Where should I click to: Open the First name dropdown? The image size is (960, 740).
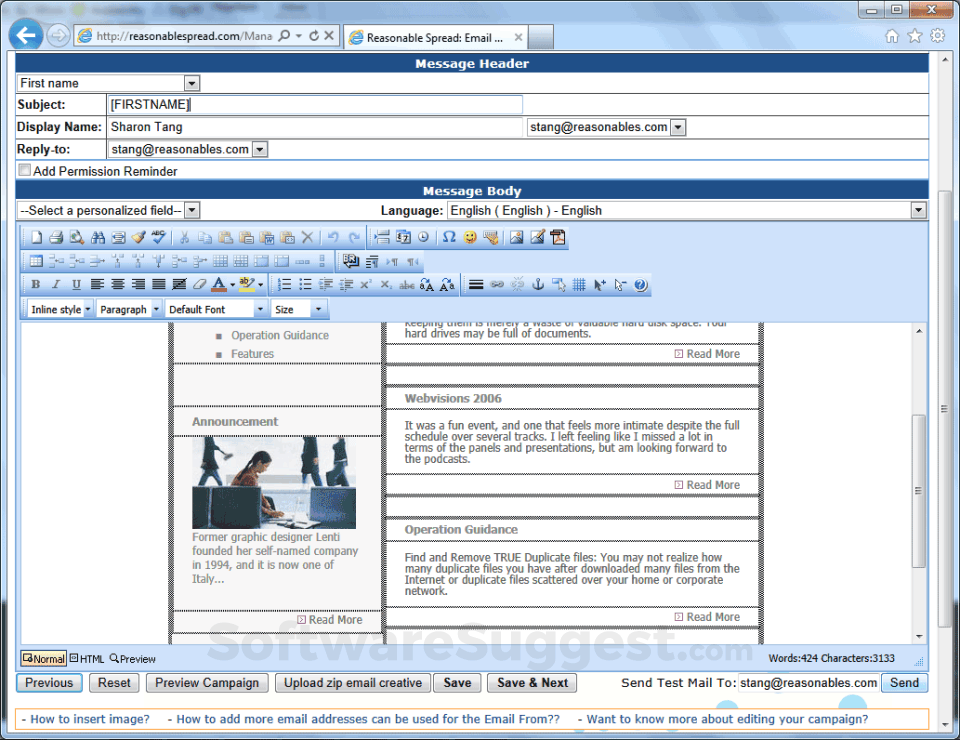(x=192, y=83)
